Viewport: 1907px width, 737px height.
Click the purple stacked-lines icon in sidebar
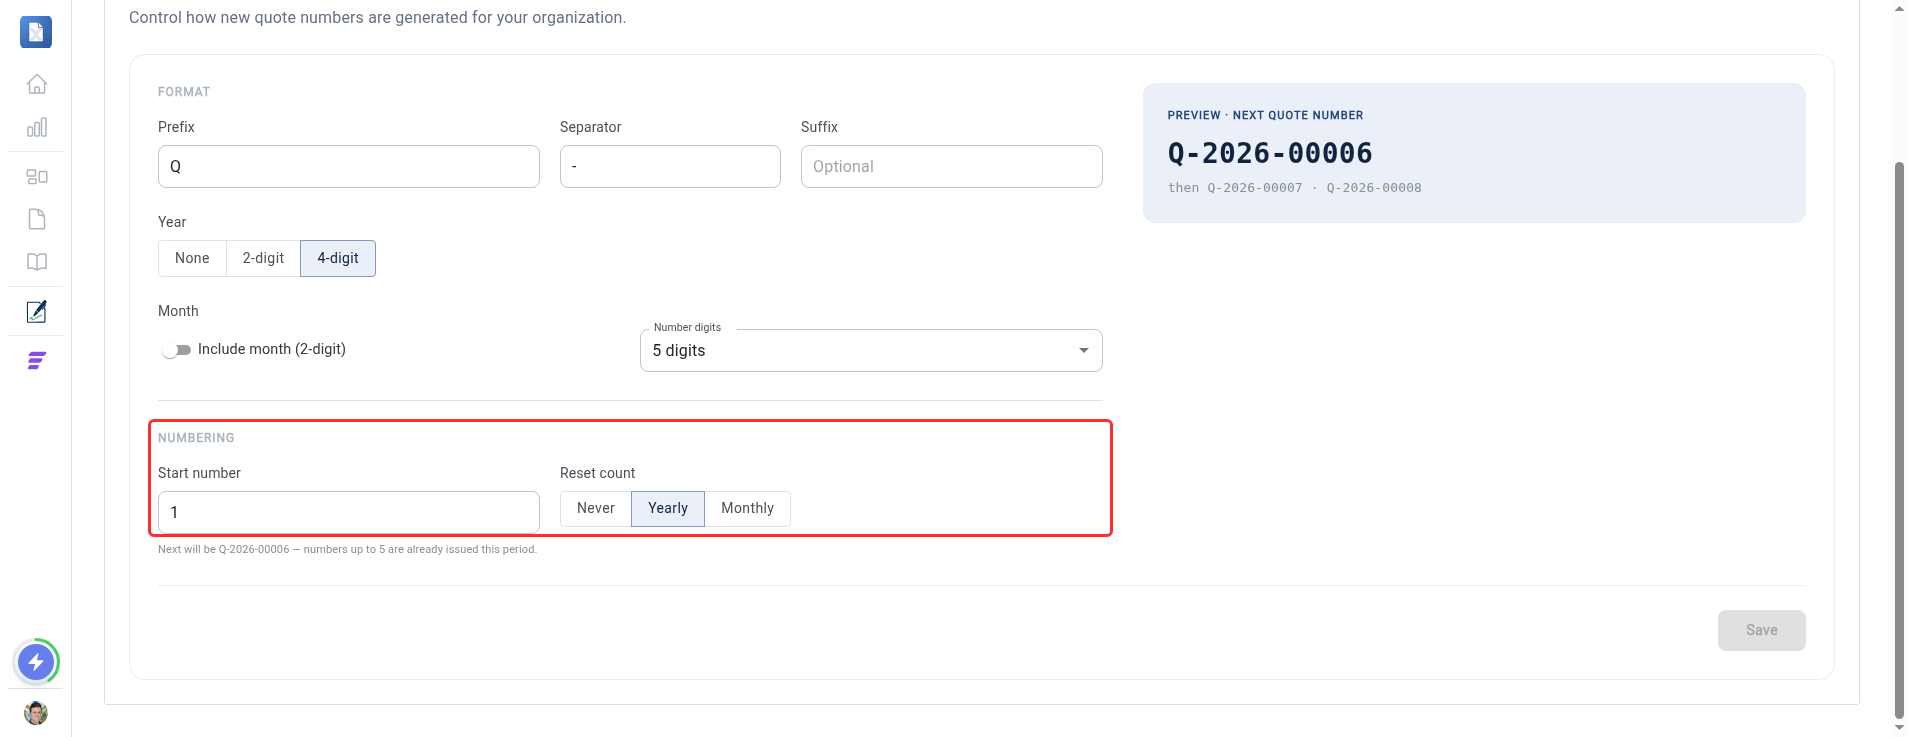click(37, 361)
